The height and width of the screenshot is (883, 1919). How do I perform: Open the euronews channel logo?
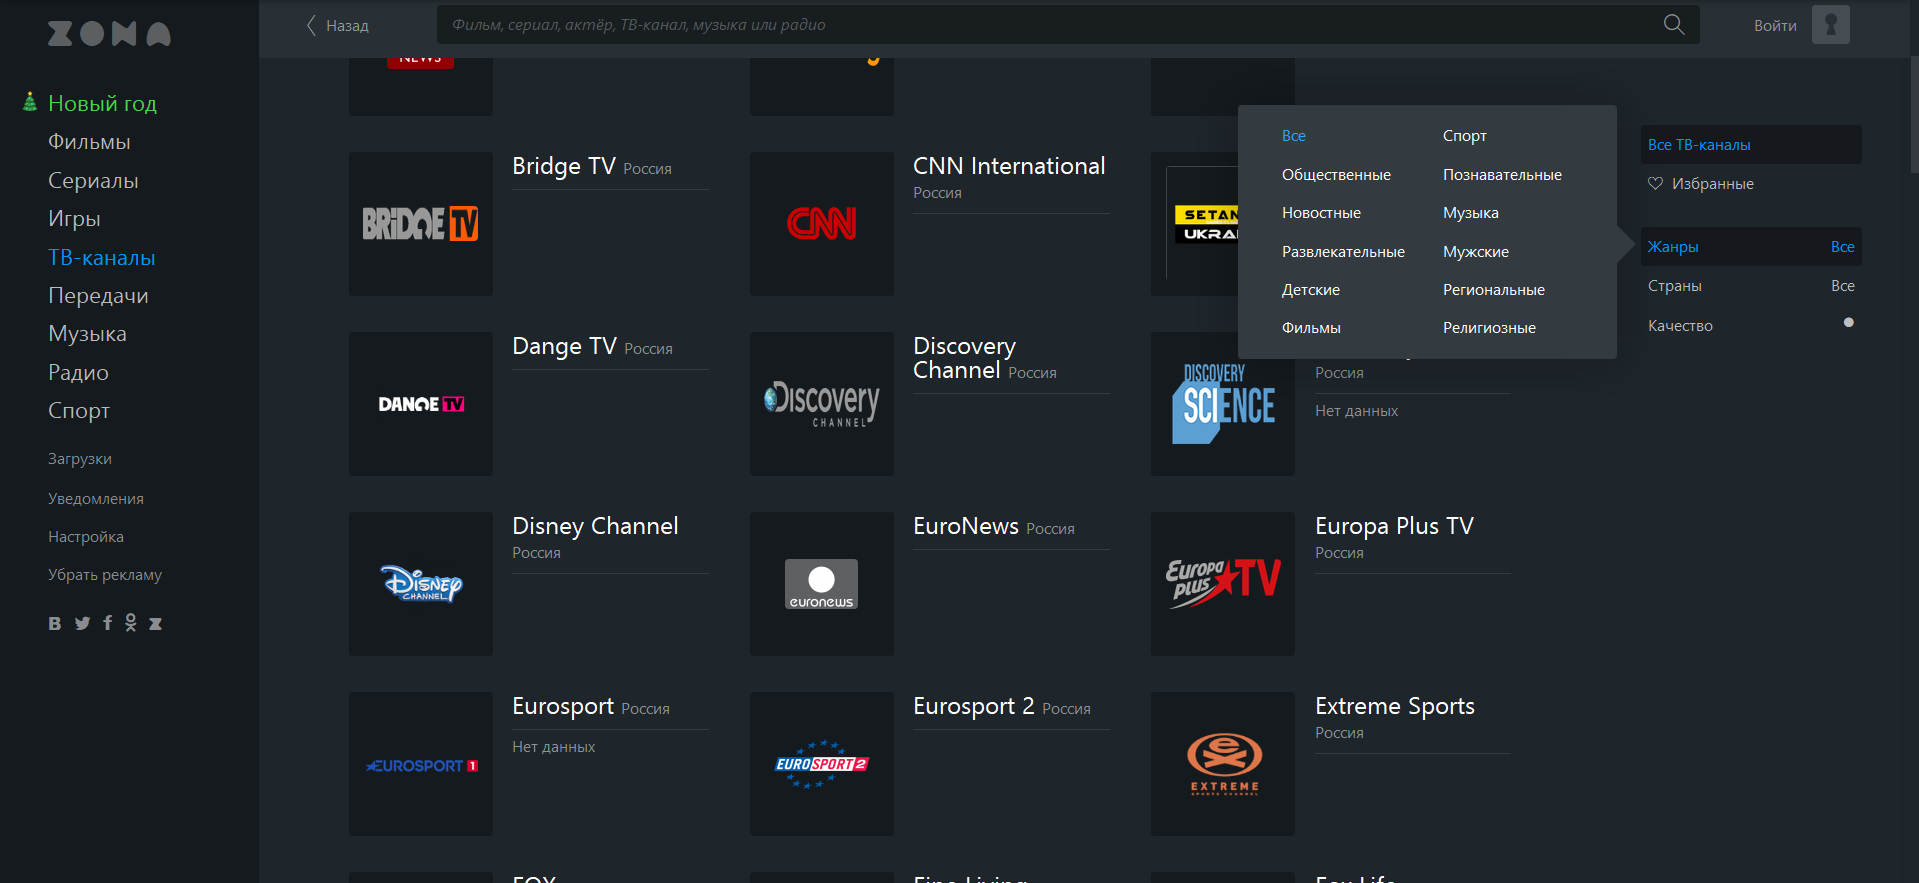point(821,583)
